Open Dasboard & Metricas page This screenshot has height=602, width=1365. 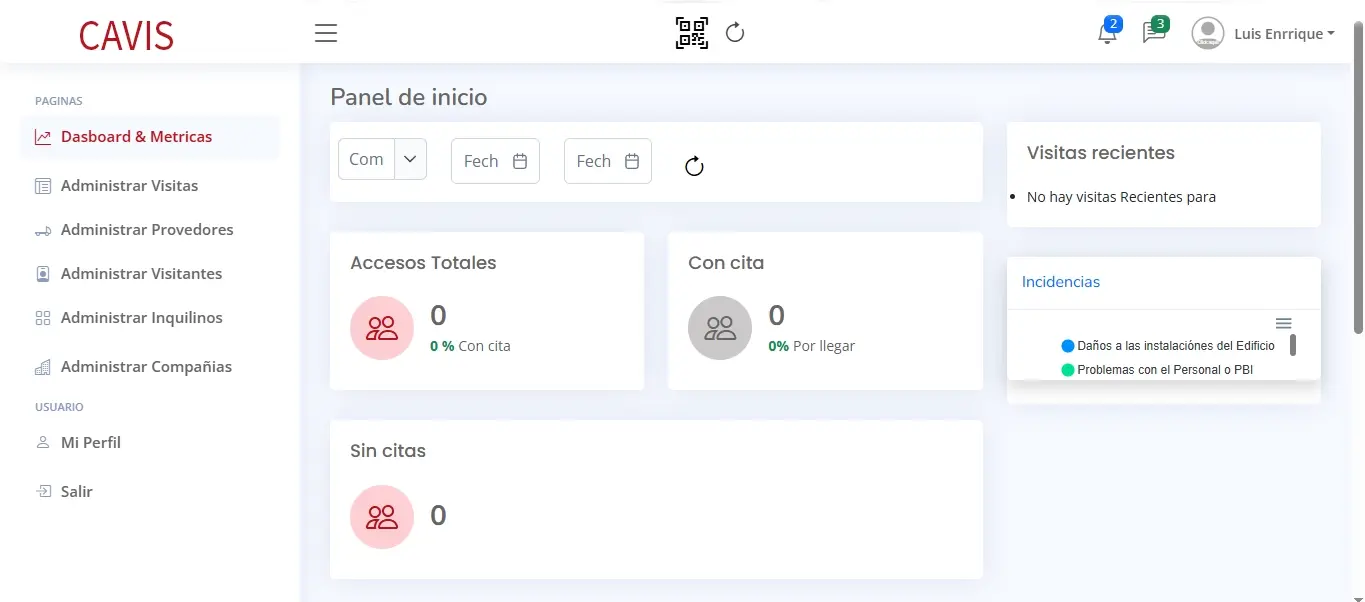pos(149,137)
